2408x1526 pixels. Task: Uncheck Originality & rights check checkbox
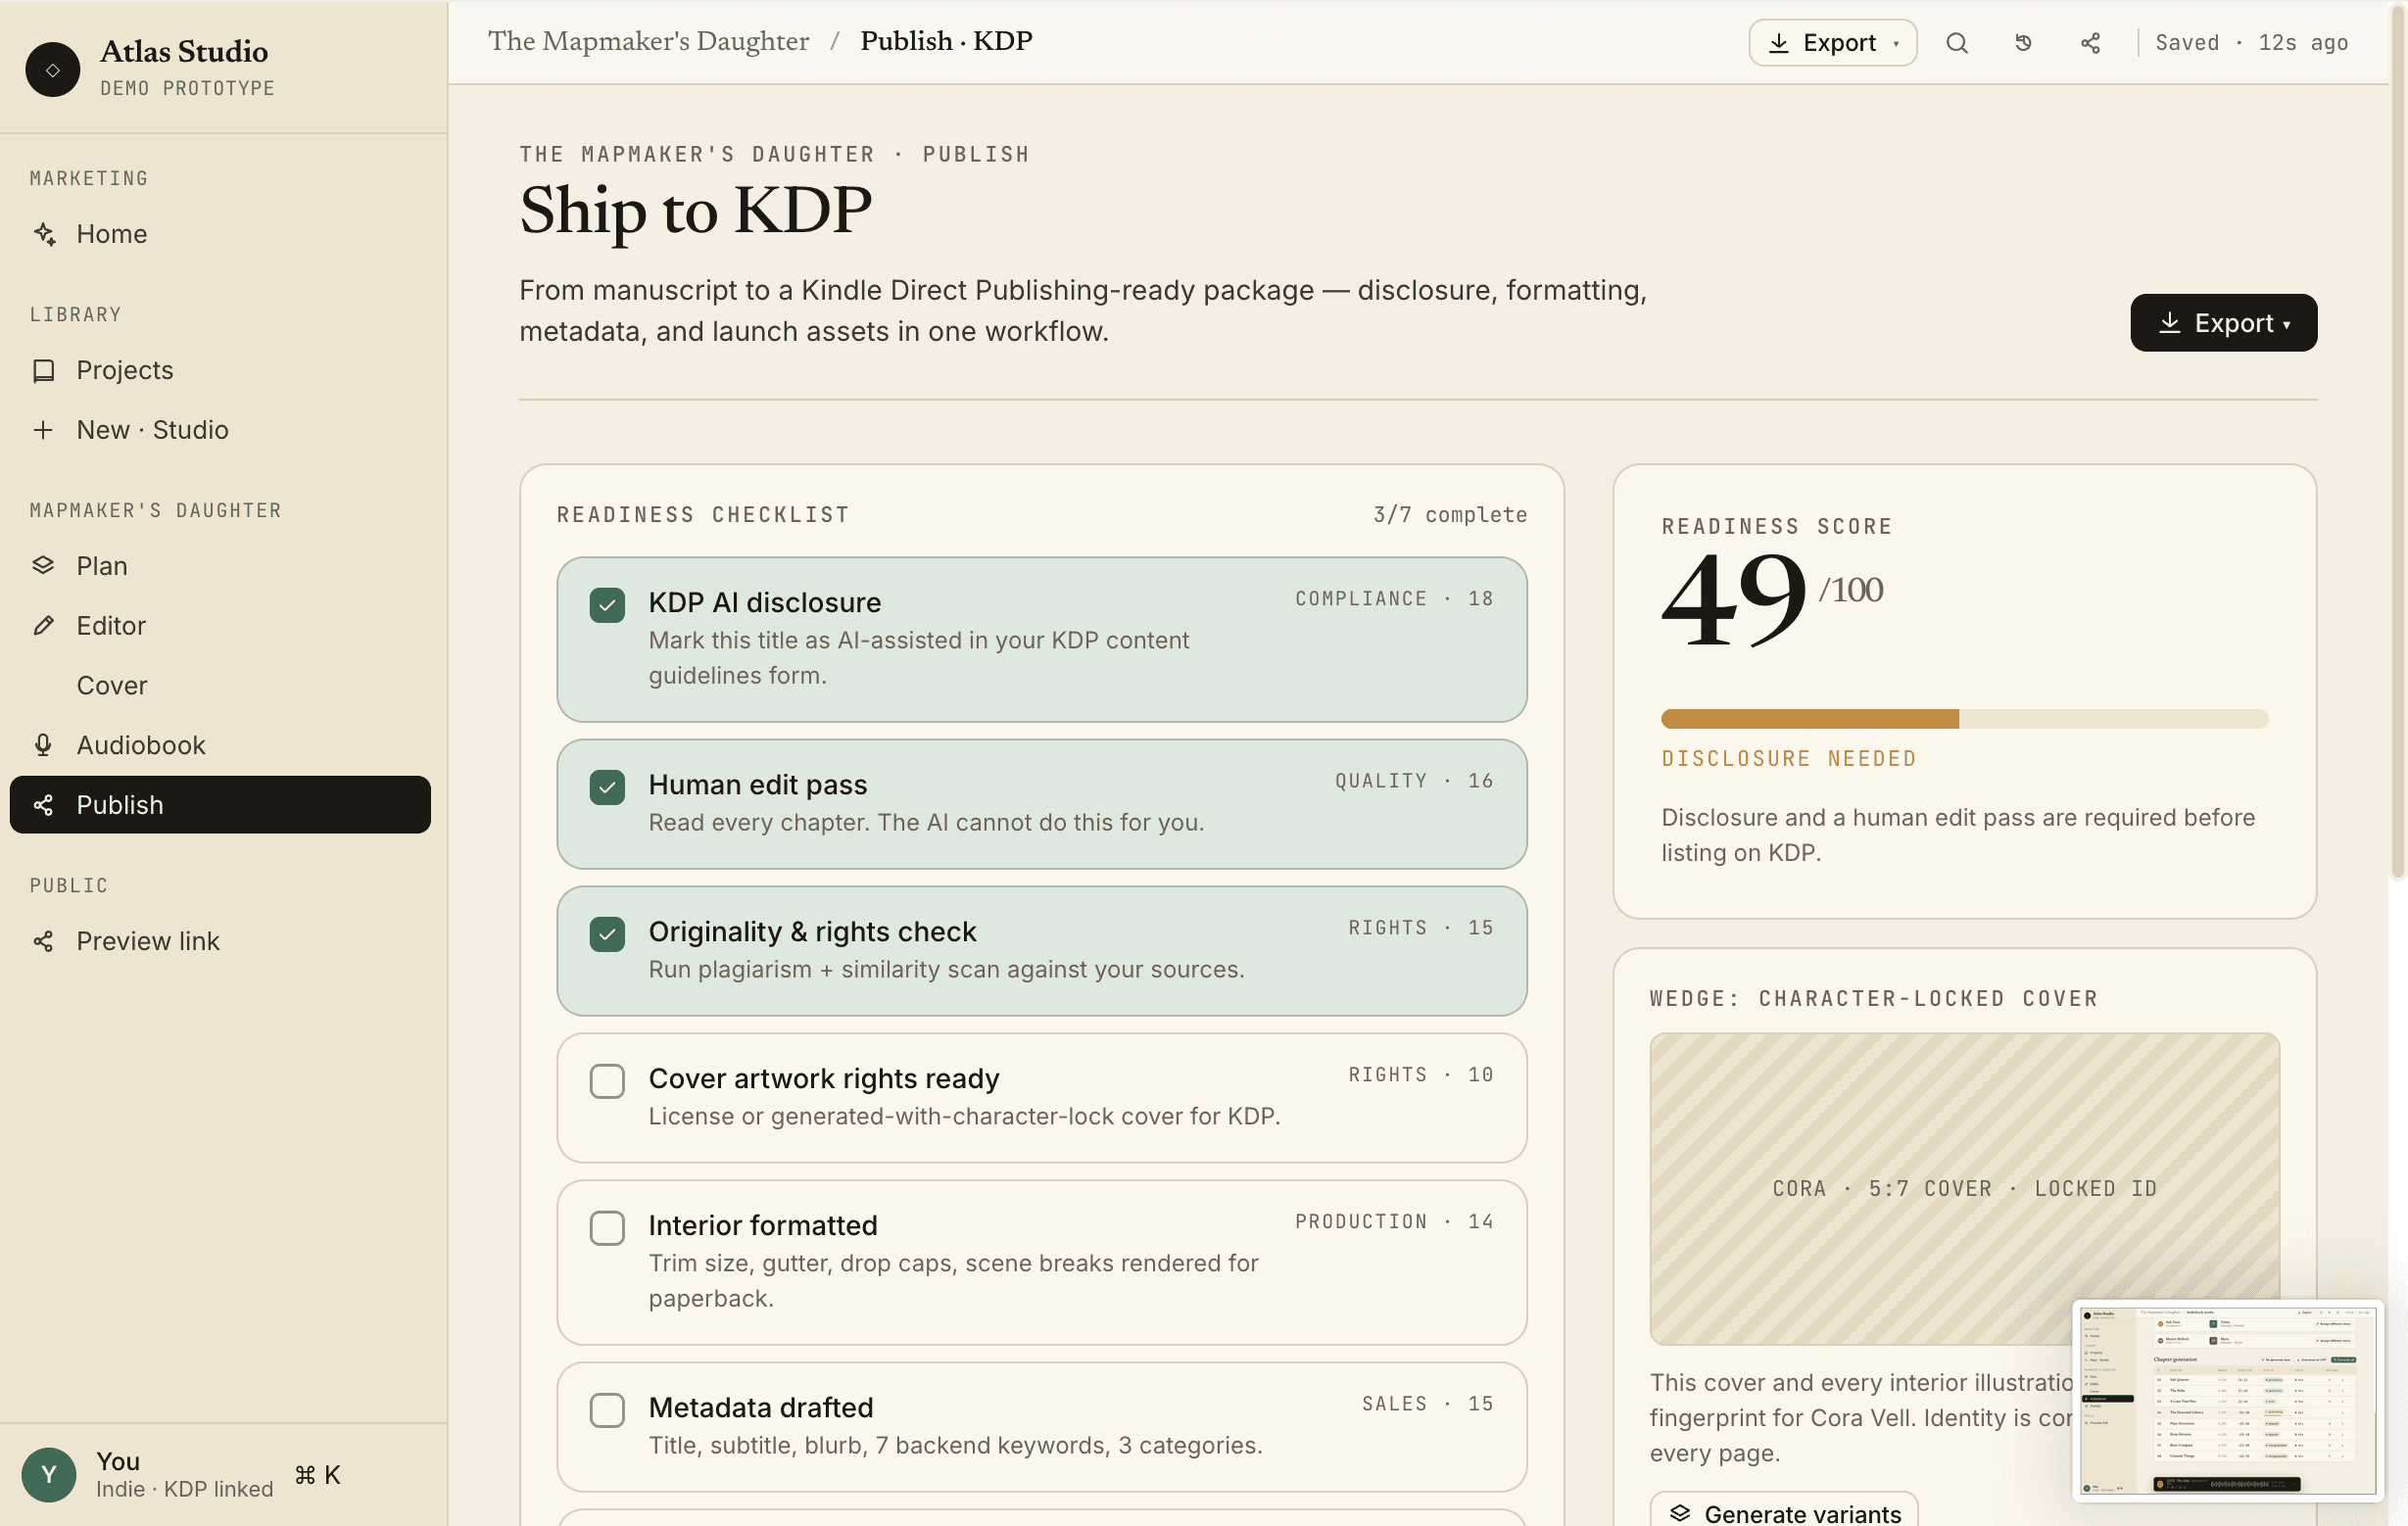point(607,934)
